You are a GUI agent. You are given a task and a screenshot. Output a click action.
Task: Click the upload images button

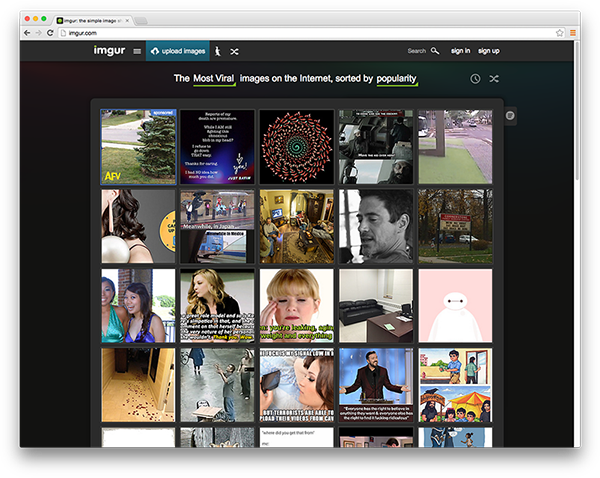click(178, 51)
